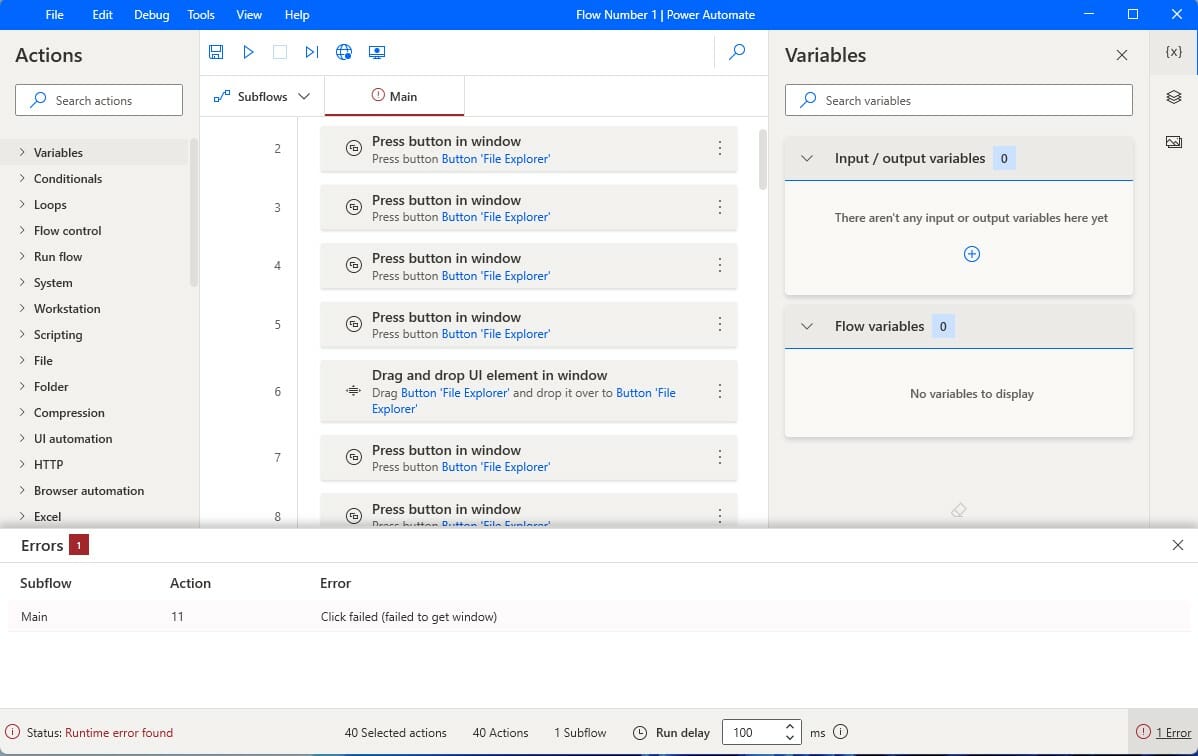This screenshot has height=756, width=1198.
Task: Click into the Search actions field
Action: (99, 100)
